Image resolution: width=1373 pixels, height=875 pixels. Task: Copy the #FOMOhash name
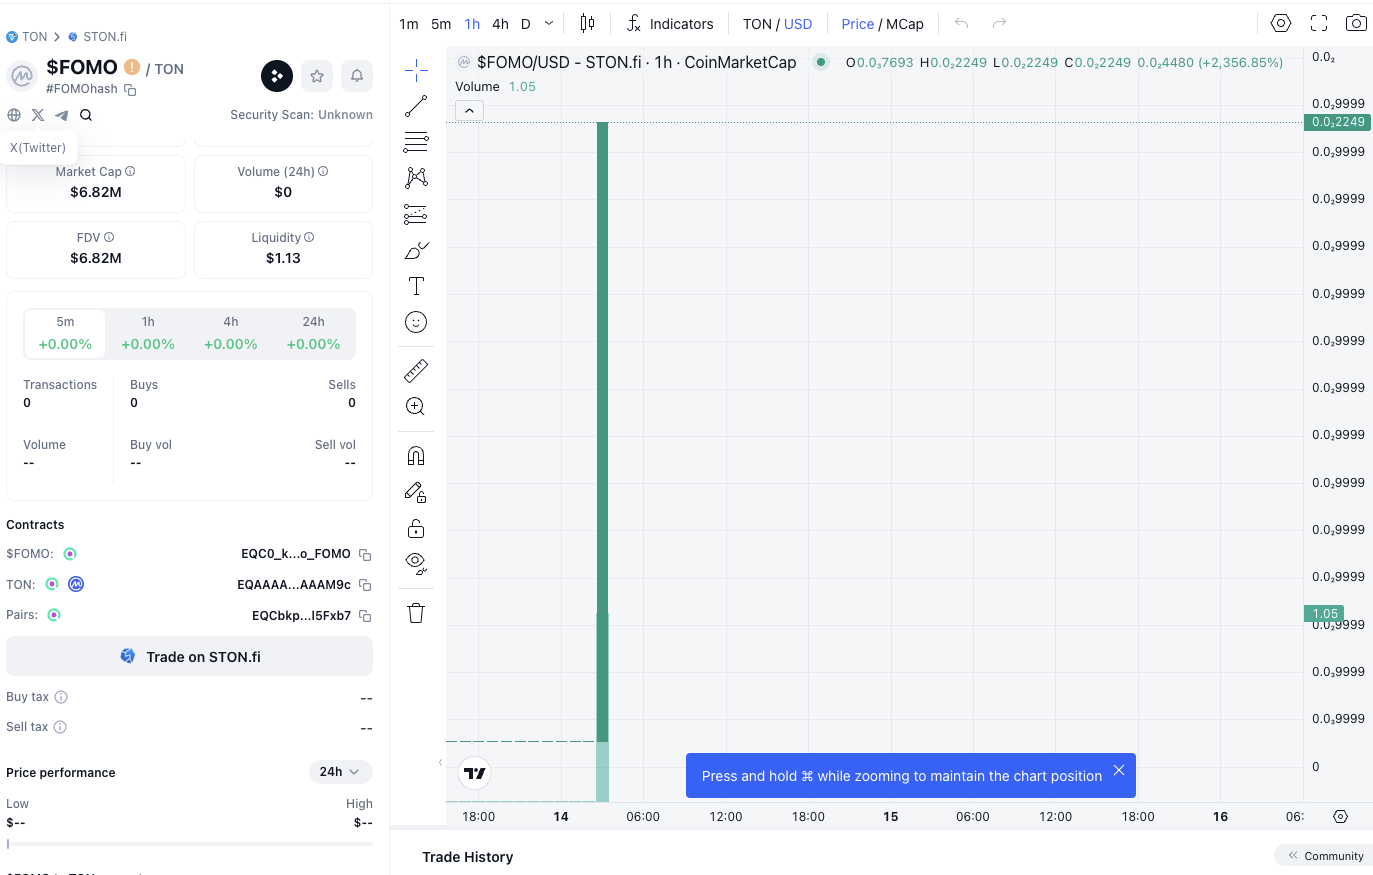130,90
